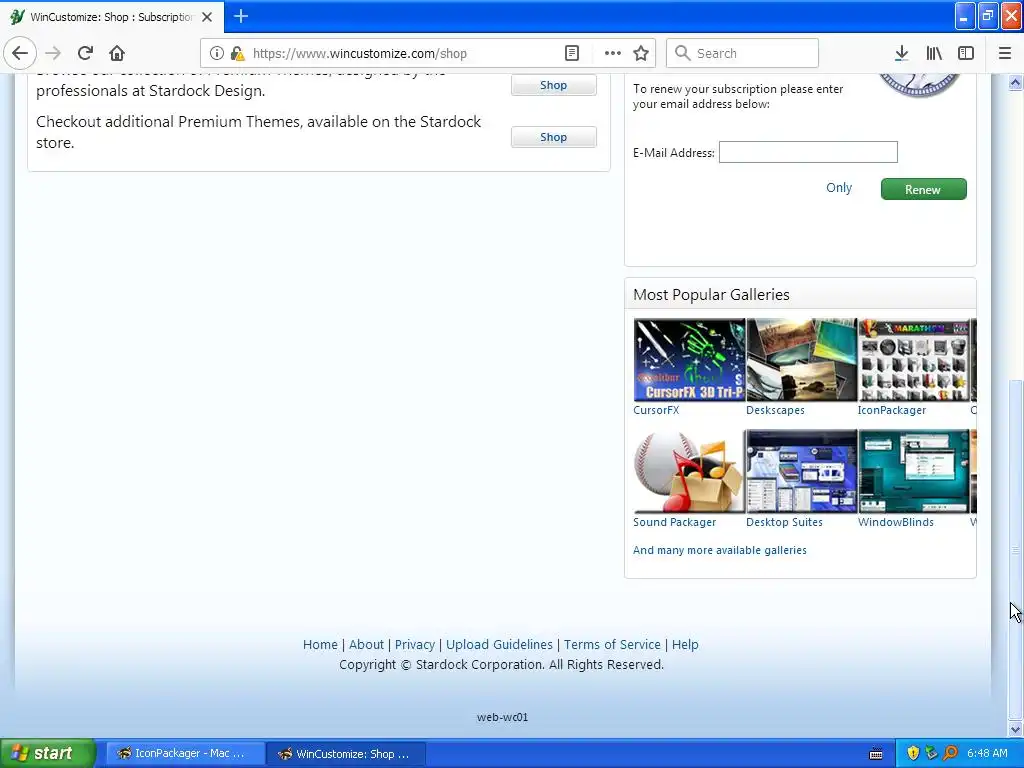Click the Sound Packager text link
The height and width of the screenshot is (768, 1024).
674,522
